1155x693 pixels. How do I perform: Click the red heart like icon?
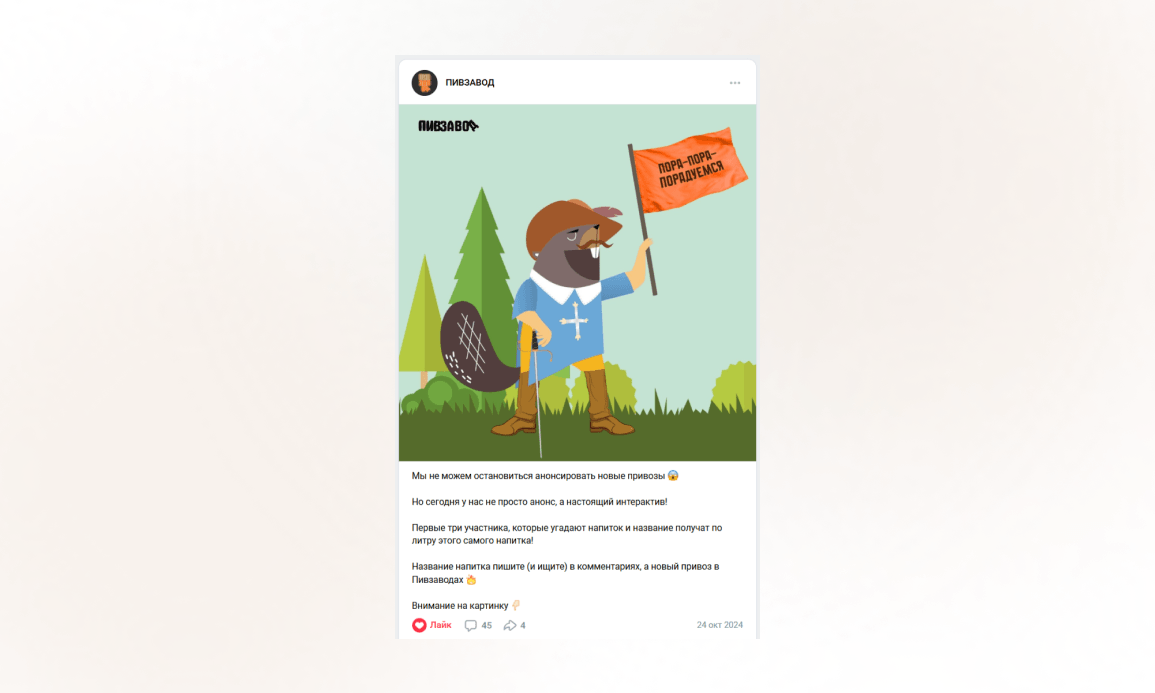point(419,625)
